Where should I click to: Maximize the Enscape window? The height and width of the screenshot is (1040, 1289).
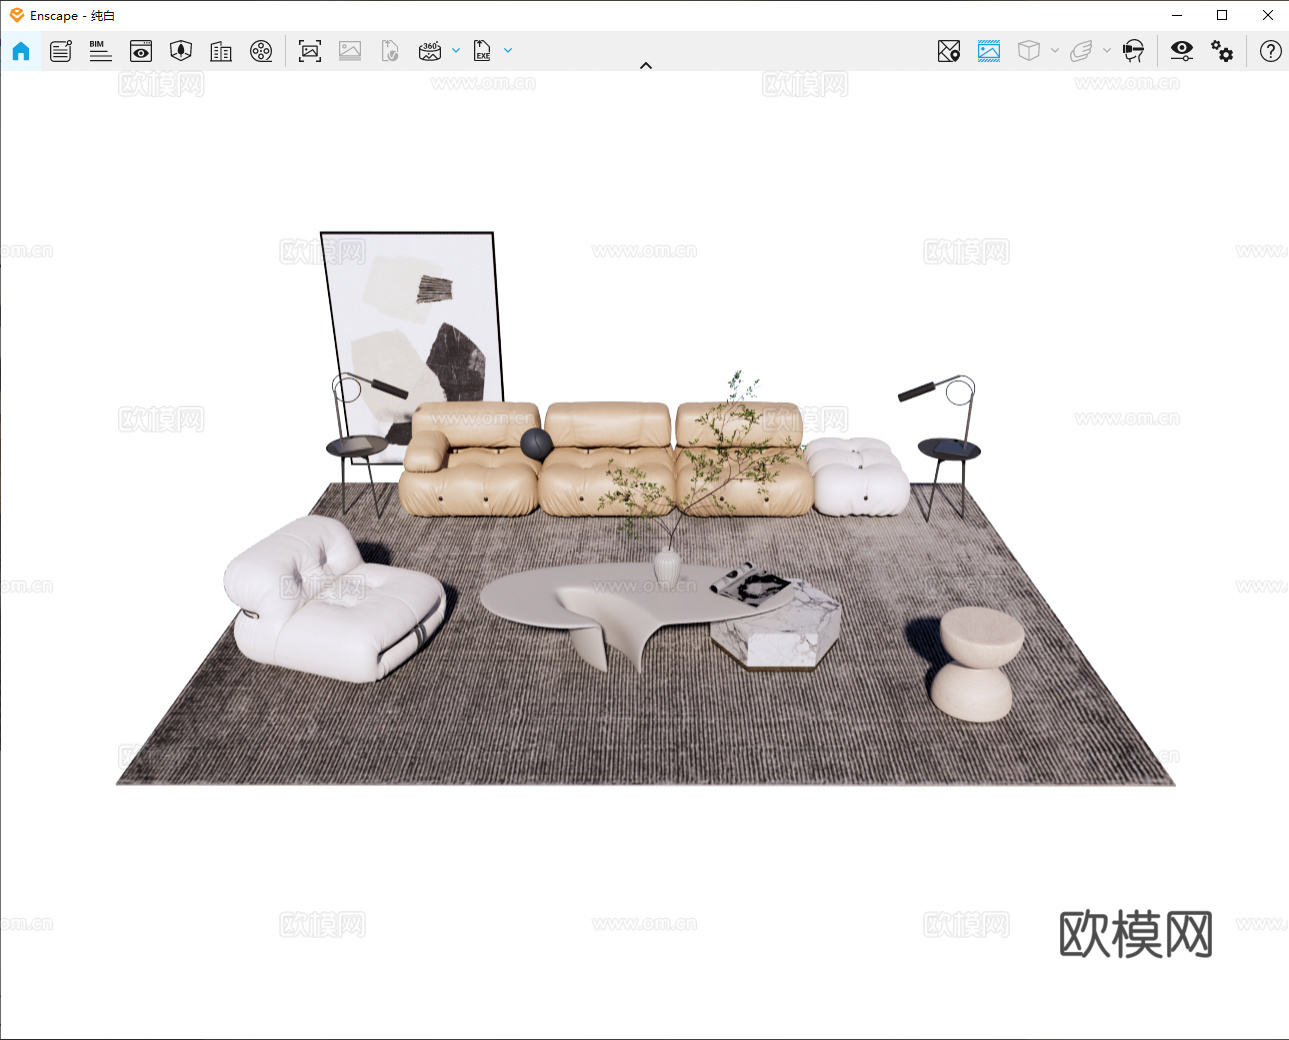coord(1222,15)
